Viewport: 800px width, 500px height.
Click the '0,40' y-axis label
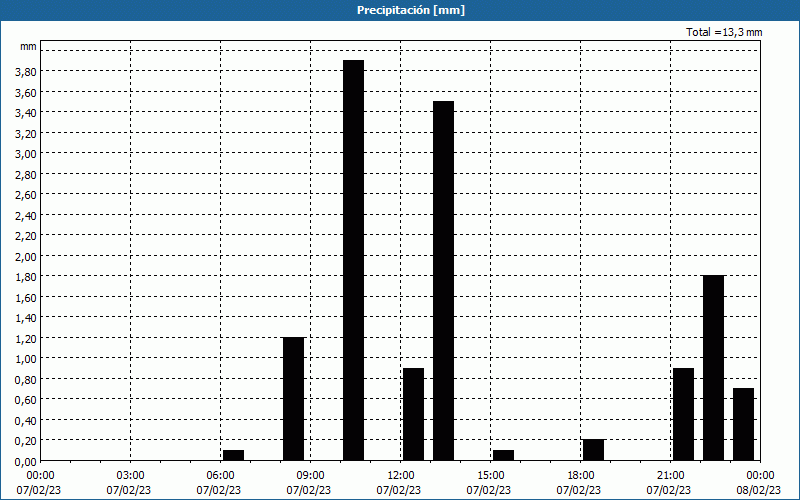point(26,420)
